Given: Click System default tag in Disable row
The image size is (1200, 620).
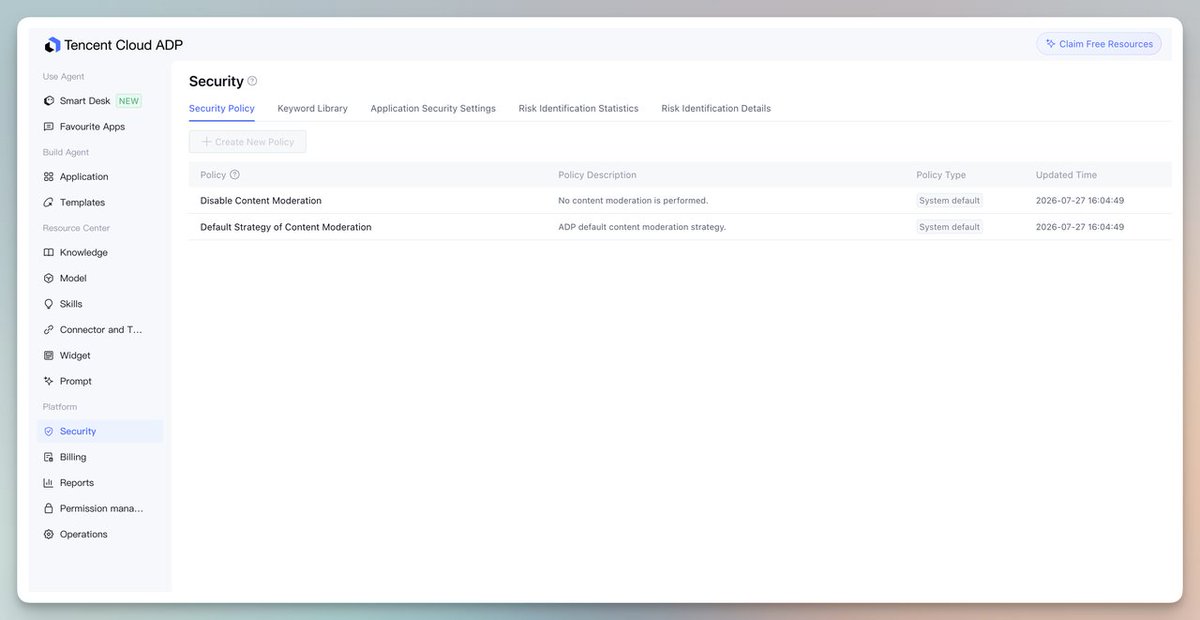Looking at the screenshot, I should 950,201.
